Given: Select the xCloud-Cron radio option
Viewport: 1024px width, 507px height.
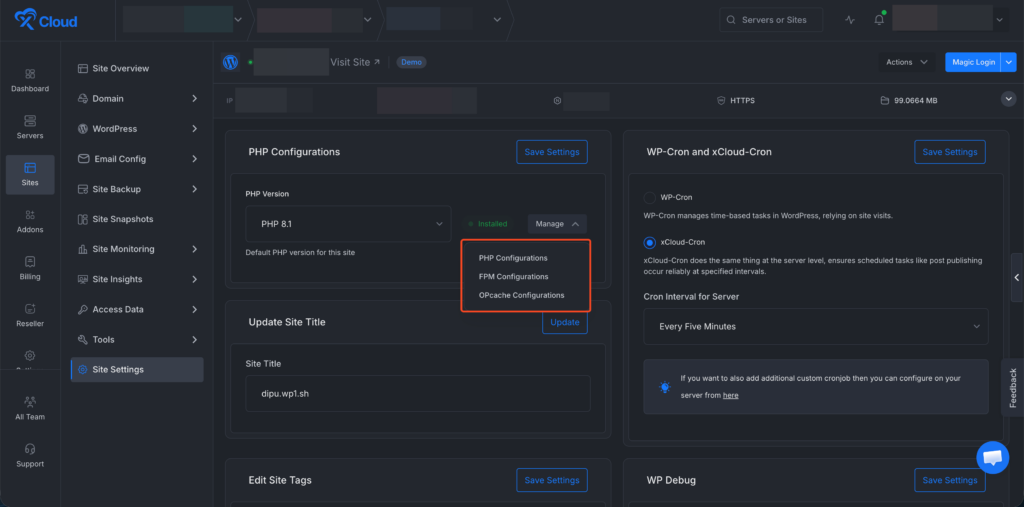Looking at the screenshot, I should [x=651, y=242].
